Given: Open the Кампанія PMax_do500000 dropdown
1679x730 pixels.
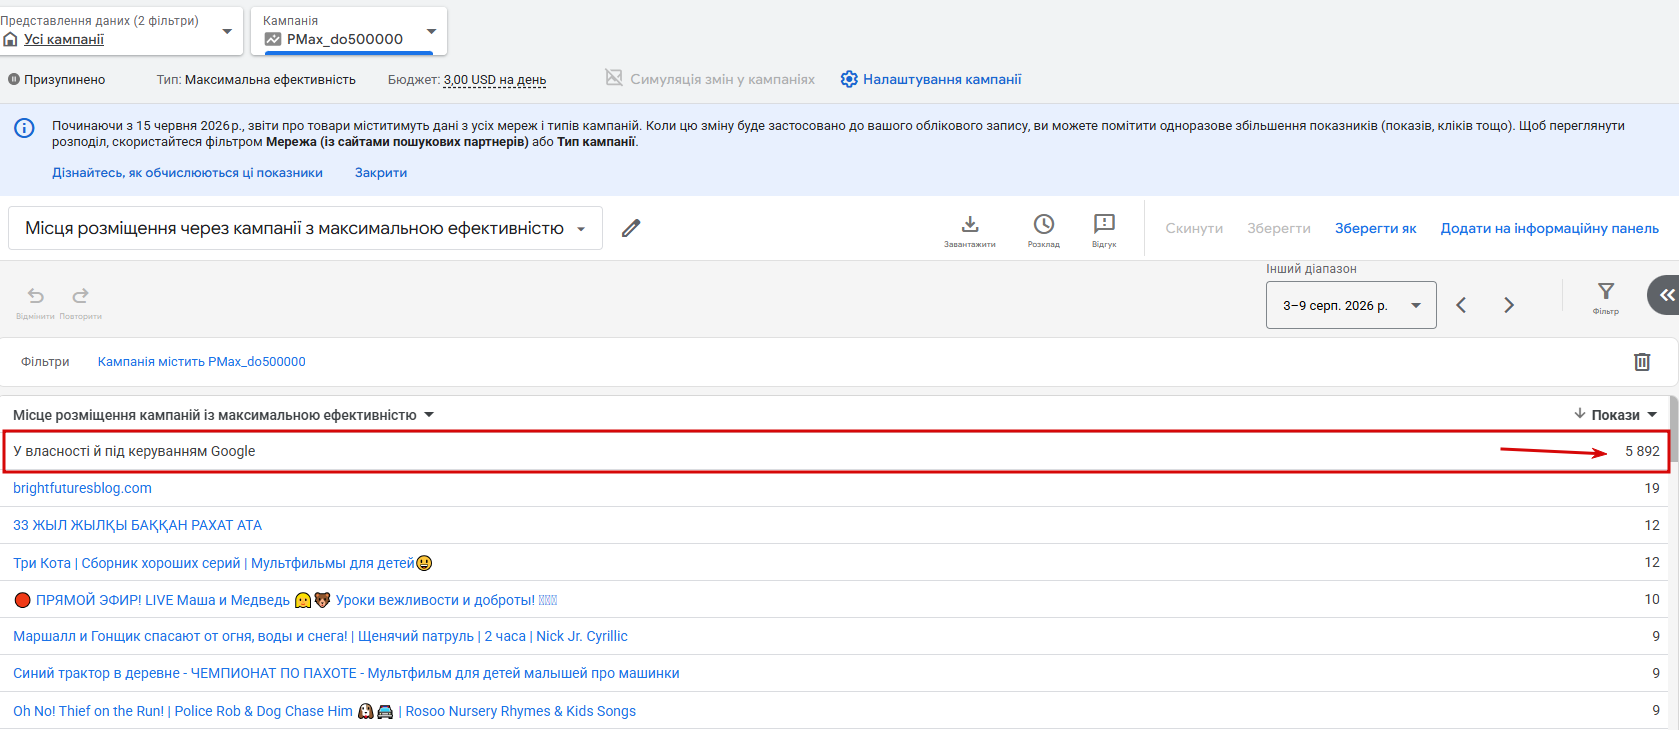Looking at the screenshot, I should coord(349,31).
